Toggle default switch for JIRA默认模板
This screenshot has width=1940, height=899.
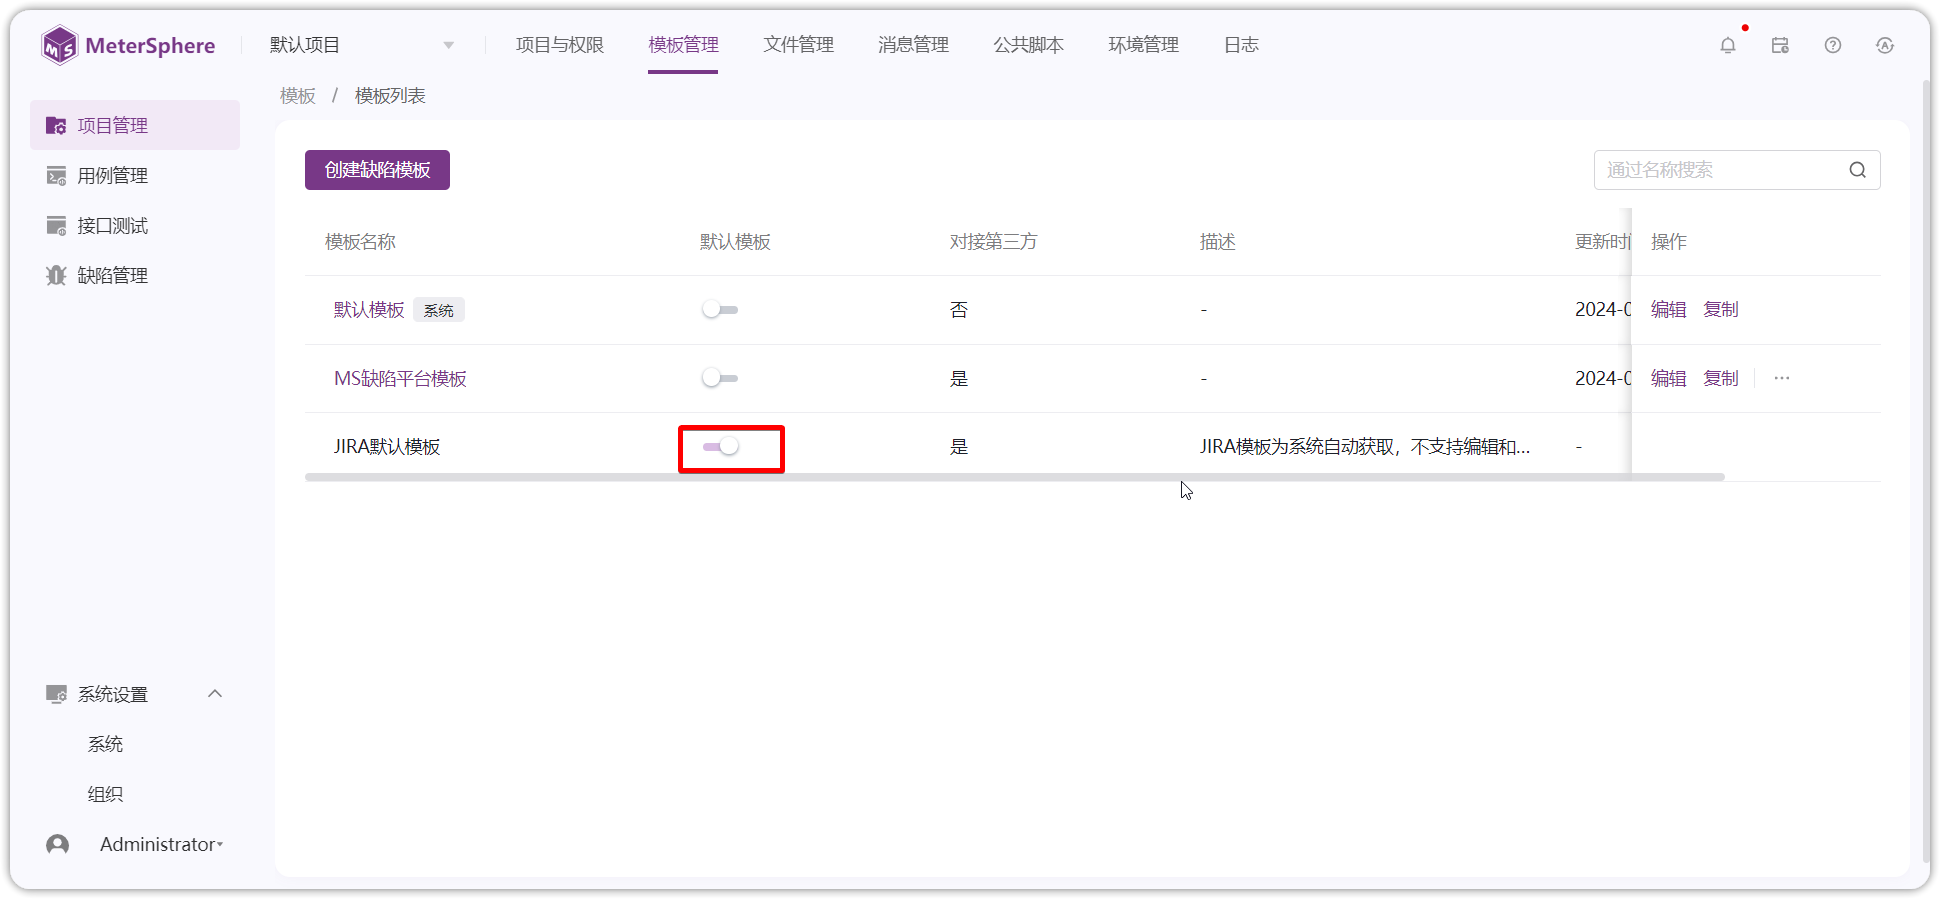coord(721,446)
